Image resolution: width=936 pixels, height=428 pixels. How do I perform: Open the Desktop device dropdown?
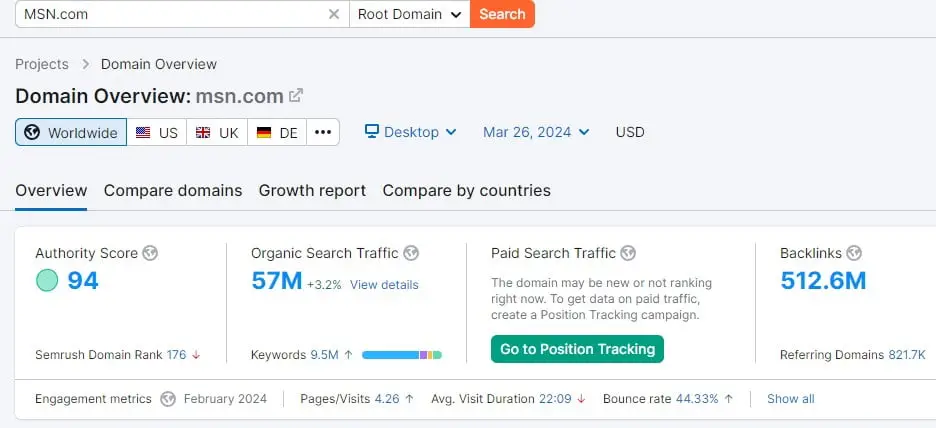point(411,132)
